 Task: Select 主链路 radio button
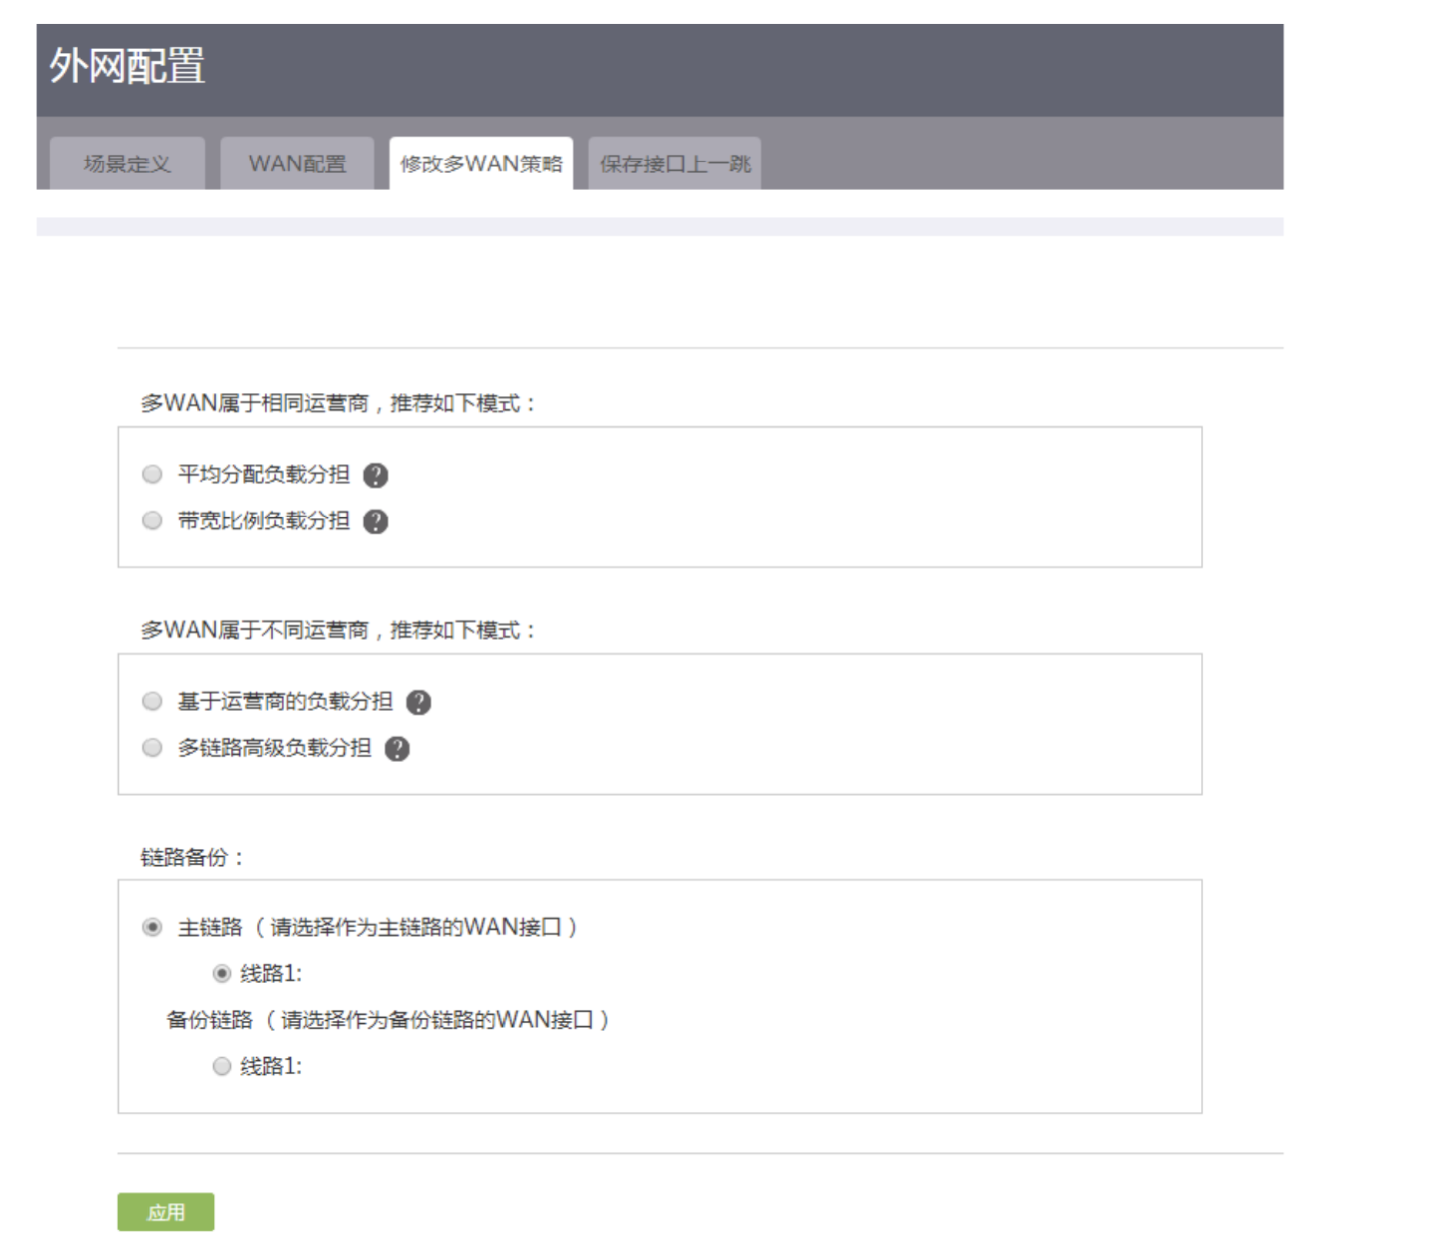[152, 927]
